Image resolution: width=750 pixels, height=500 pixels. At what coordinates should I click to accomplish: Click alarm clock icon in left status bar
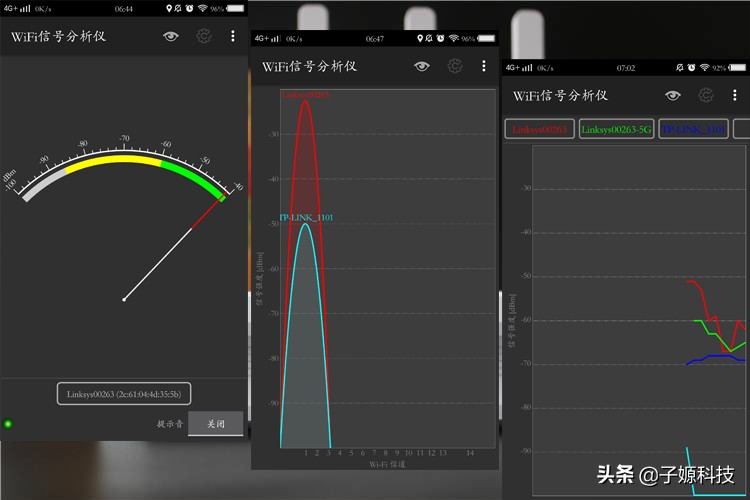coord(189,8)
